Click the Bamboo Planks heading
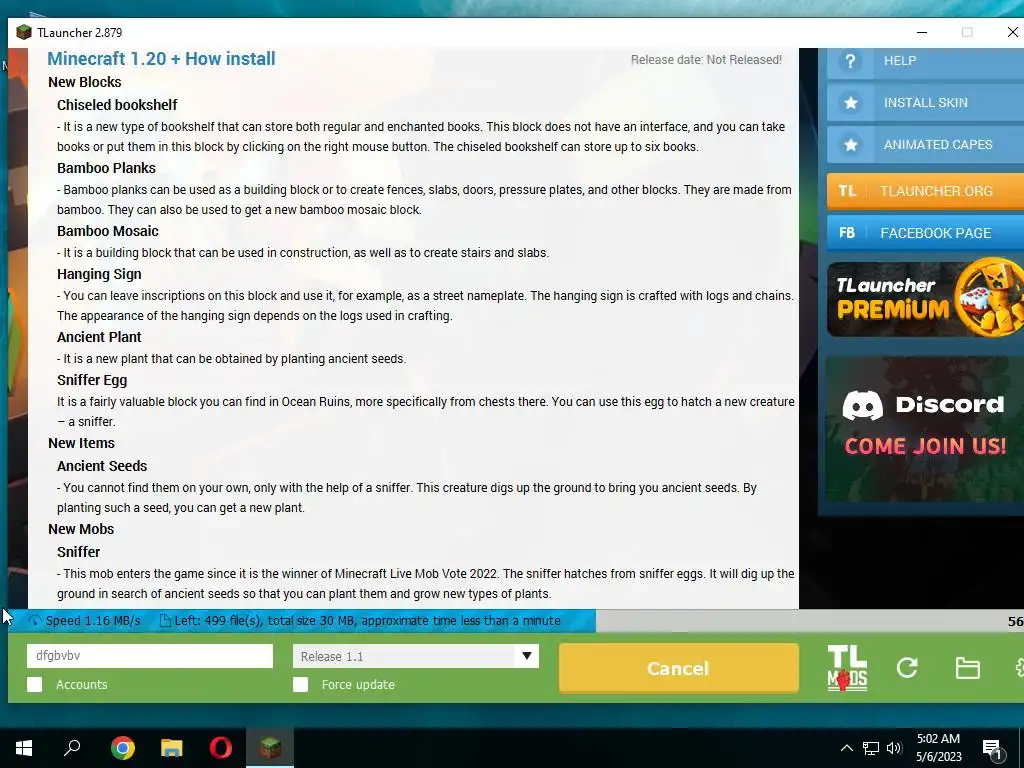 pos(106,168)
